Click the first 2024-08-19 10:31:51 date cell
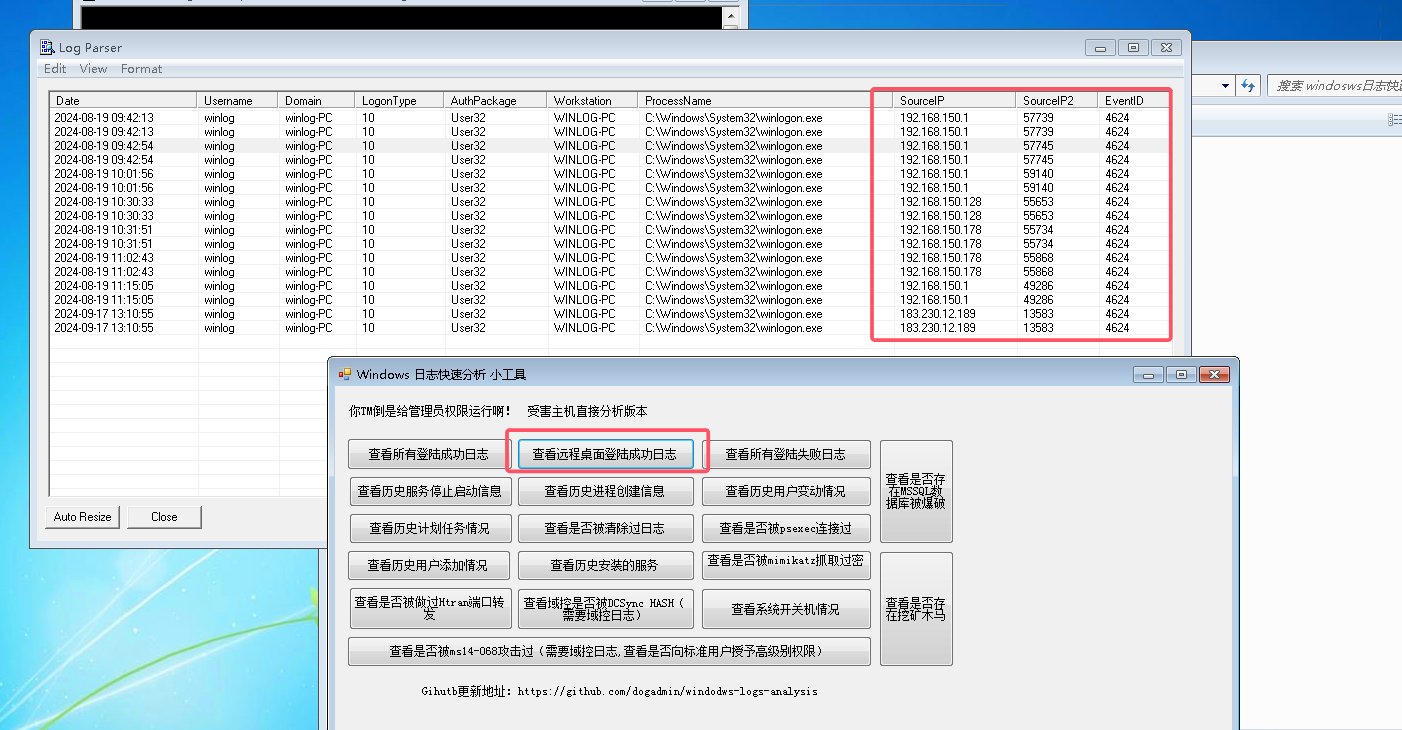 (x=104, y=230)
